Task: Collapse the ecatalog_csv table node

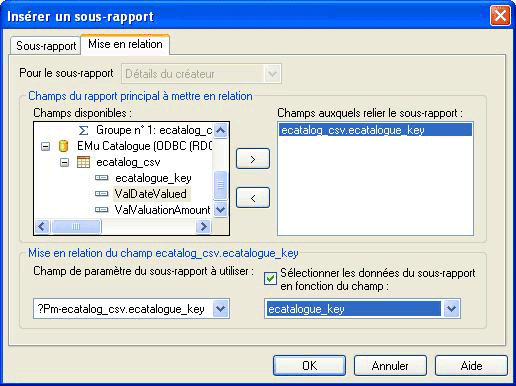Action: [x=64, y=162]
